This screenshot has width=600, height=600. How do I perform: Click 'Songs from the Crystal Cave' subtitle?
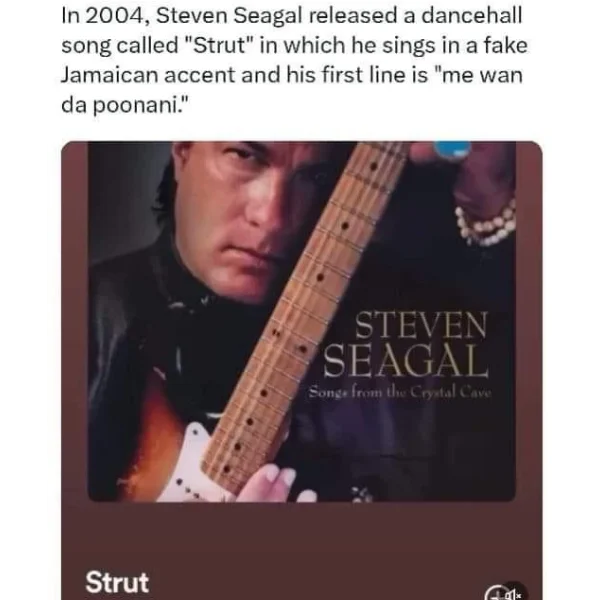(x=400, y=392)
